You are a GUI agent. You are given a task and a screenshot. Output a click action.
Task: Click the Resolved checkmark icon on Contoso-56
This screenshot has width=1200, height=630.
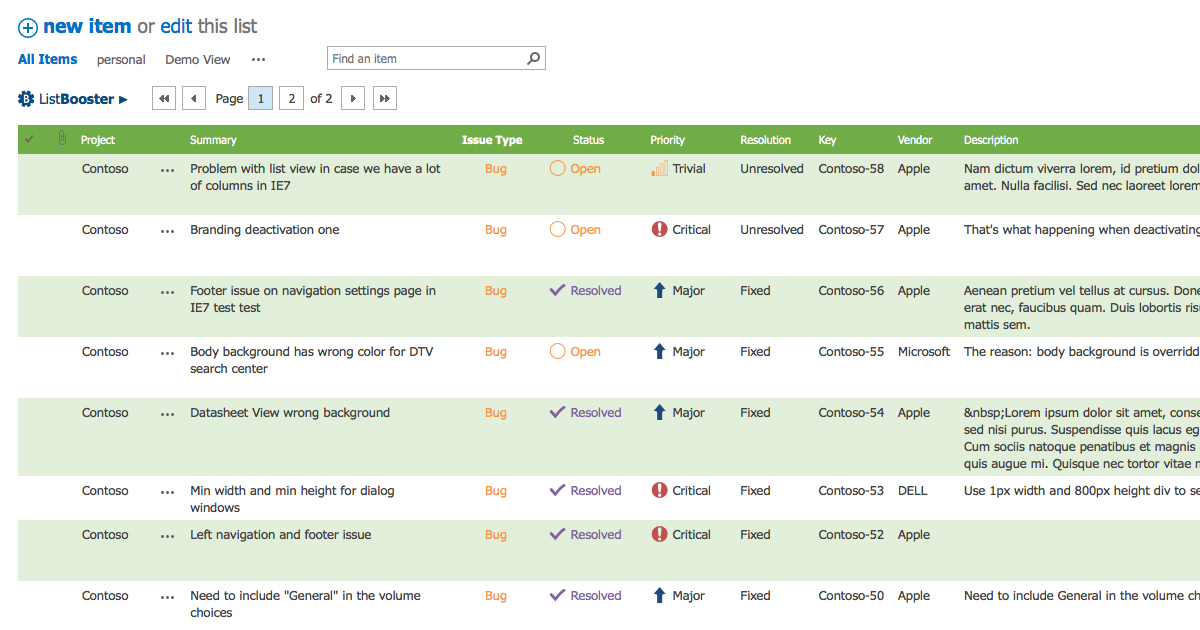pos(558,290)
